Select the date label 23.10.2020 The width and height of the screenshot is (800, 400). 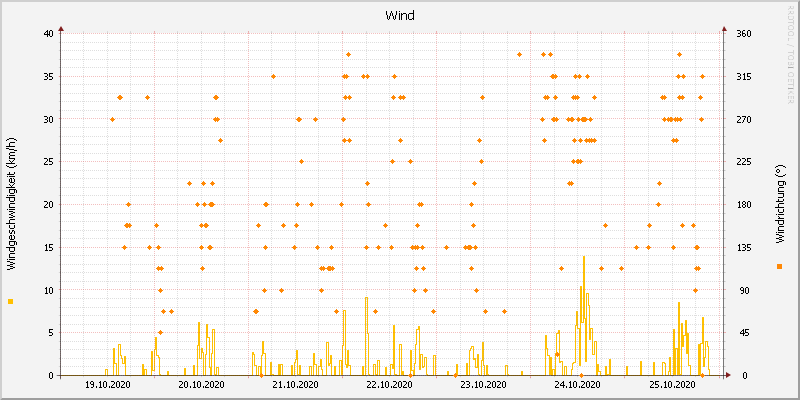(484, 384)
